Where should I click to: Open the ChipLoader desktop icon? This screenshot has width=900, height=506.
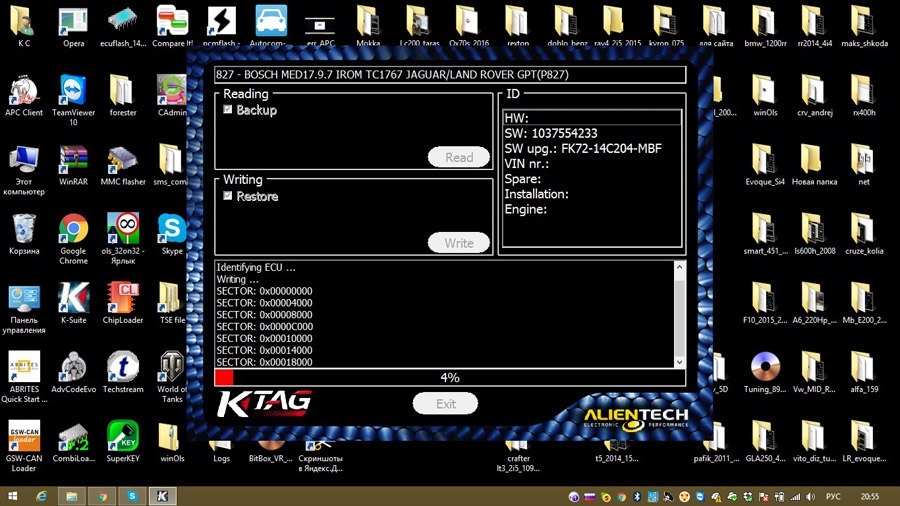point(123,303)
